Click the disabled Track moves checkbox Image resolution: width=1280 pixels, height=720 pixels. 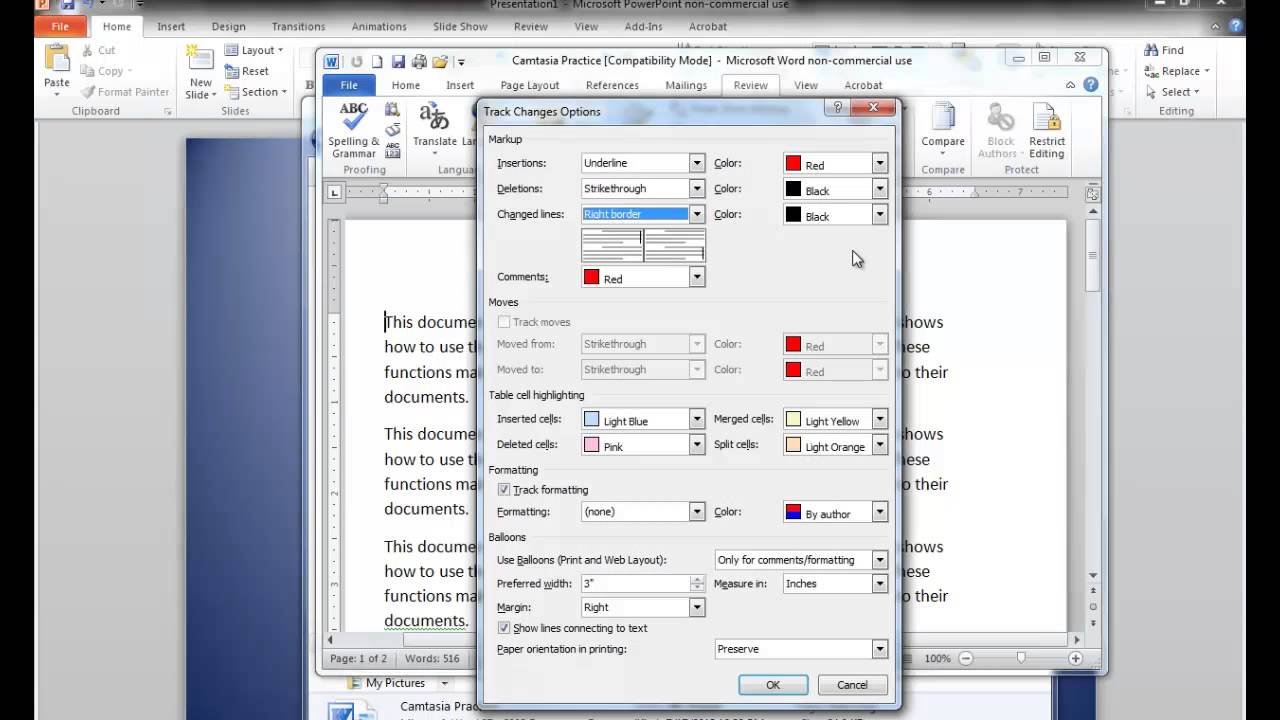[x=504, y=322]
